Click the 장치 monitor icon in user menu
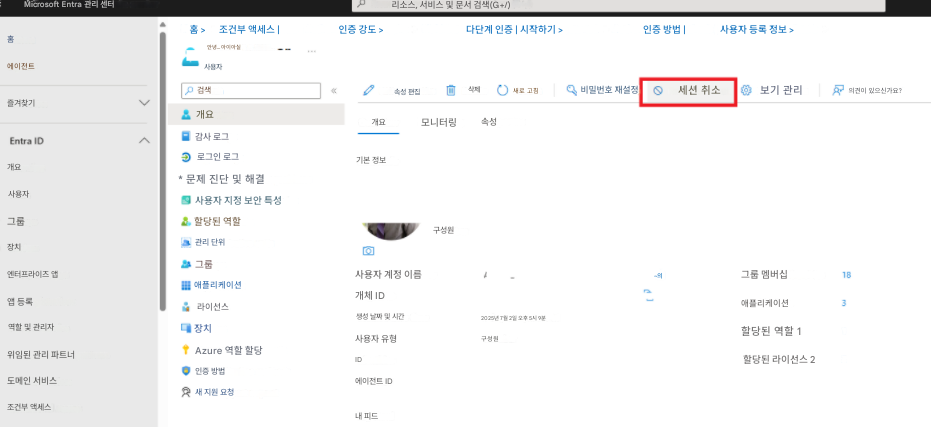This screenshot has width=931, height=427. pyautogui.click(x=186, y=328)
